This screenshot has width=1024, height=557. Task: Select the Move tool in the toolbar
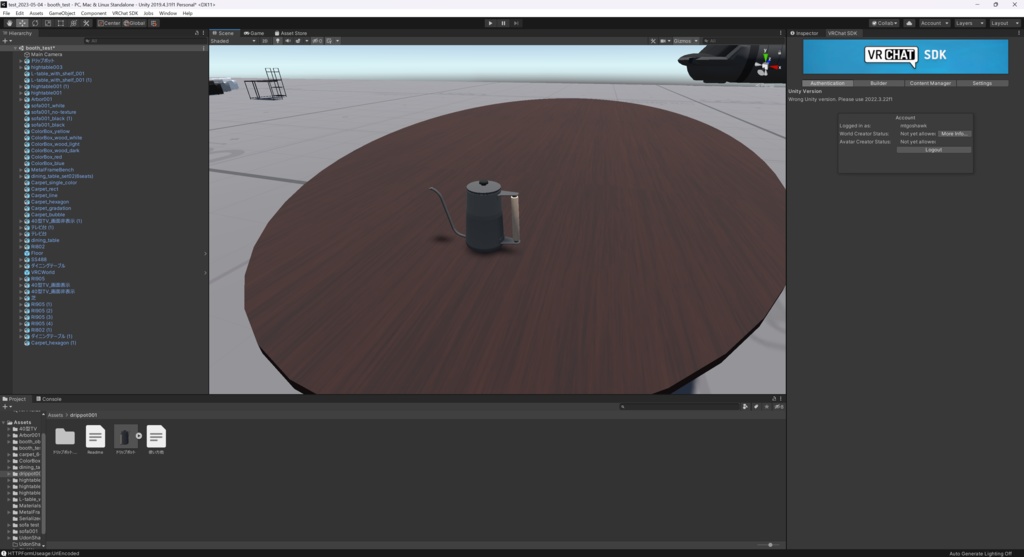22,23
